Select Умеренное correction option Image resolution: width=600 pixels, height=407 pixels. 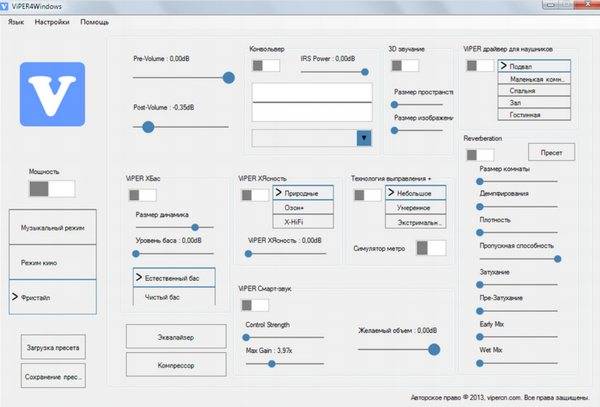(x=416, y=207)
